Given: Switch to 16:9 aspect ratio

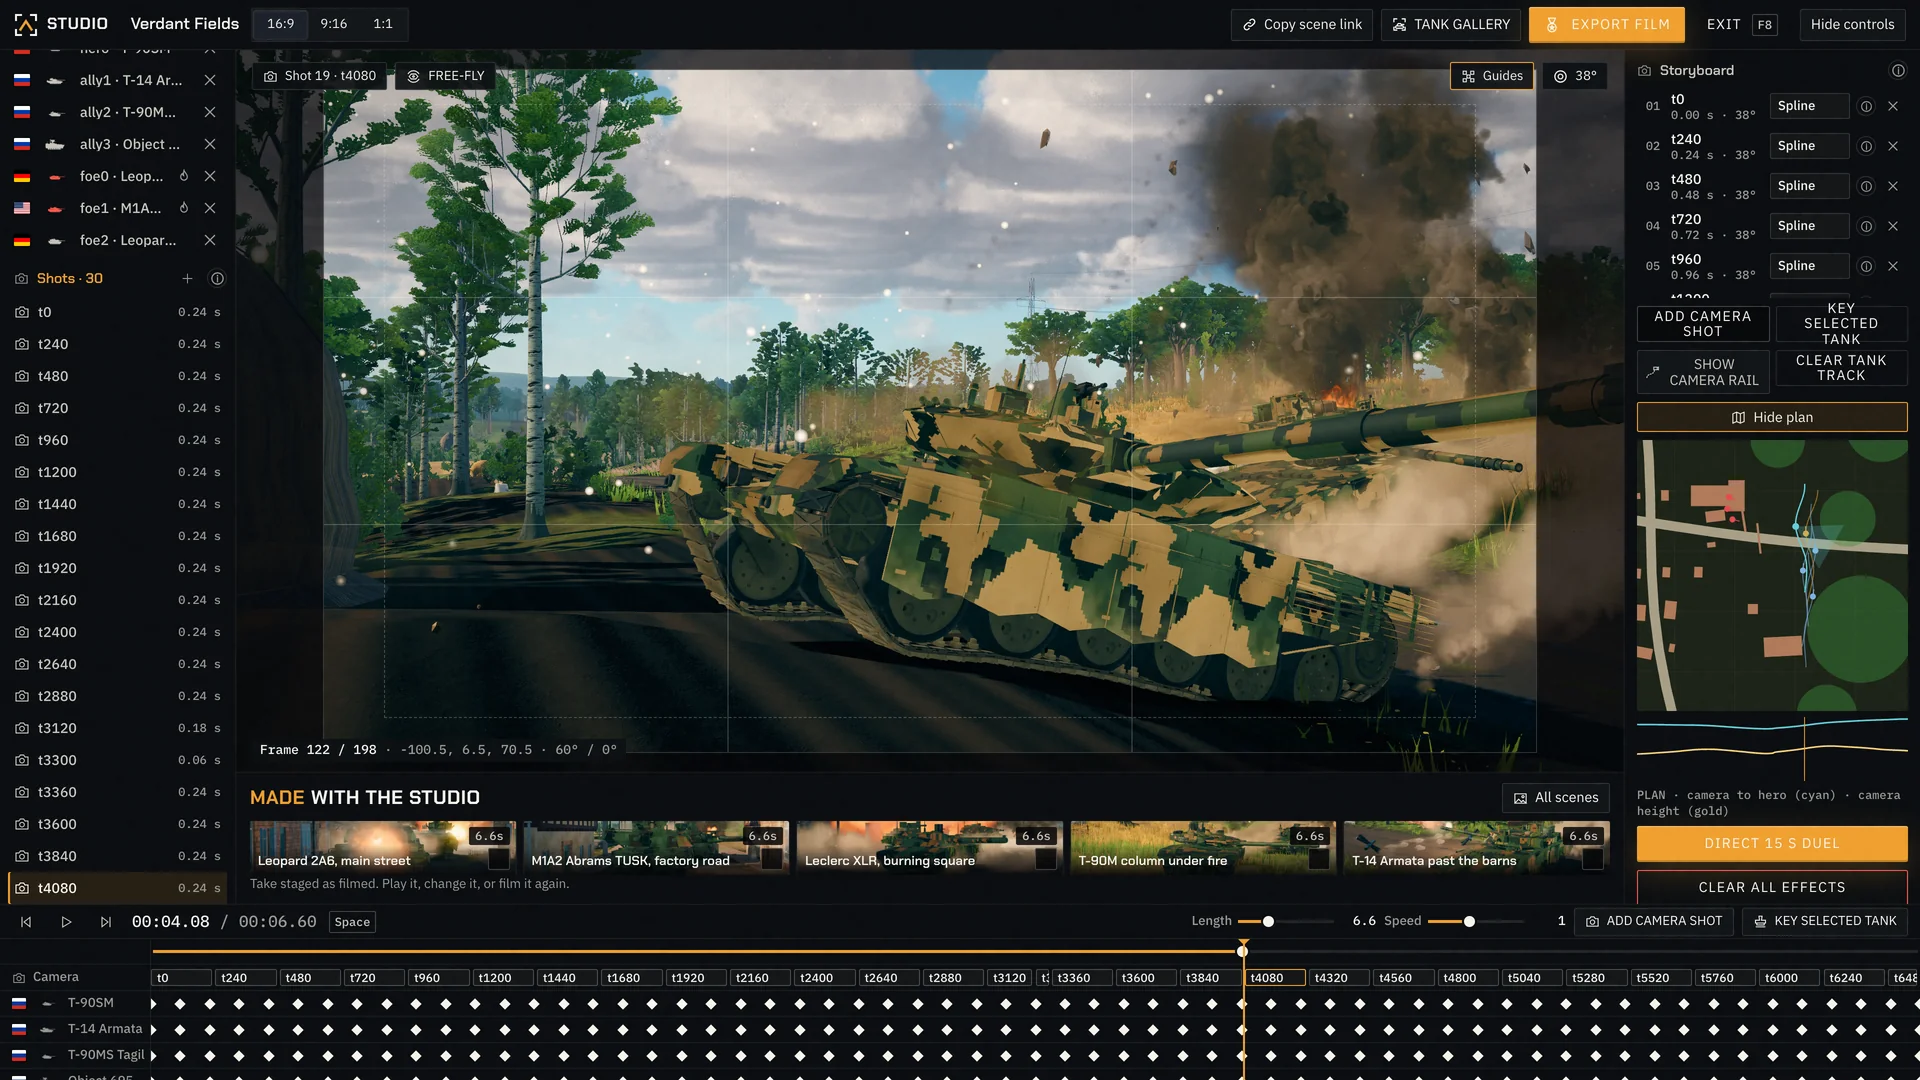Looking at the screenshot, I should tap(280, 24).
